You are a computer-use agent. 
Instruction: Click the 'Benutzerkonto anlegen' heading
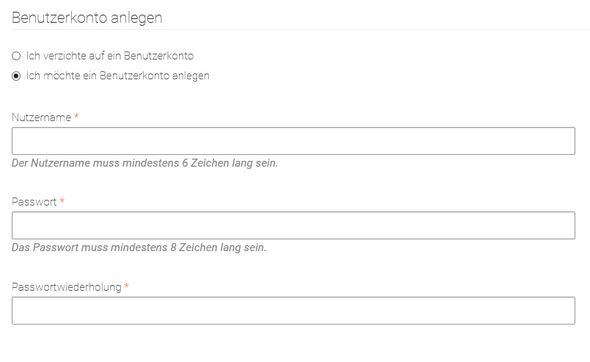87,18
